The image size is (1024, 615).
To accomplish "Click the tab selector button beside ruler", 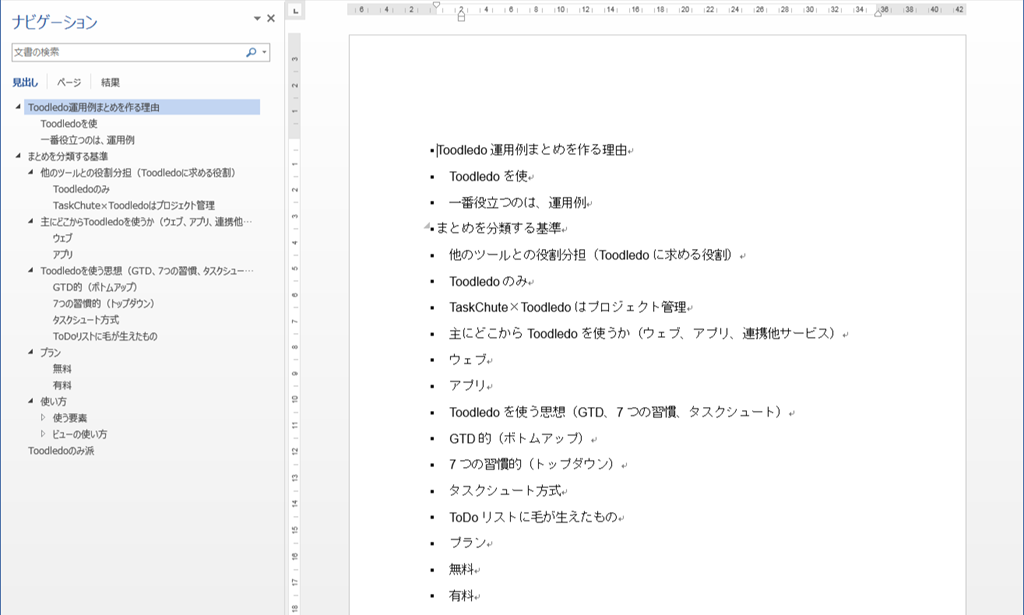I will pyautogui.click(x=295, y=10).
